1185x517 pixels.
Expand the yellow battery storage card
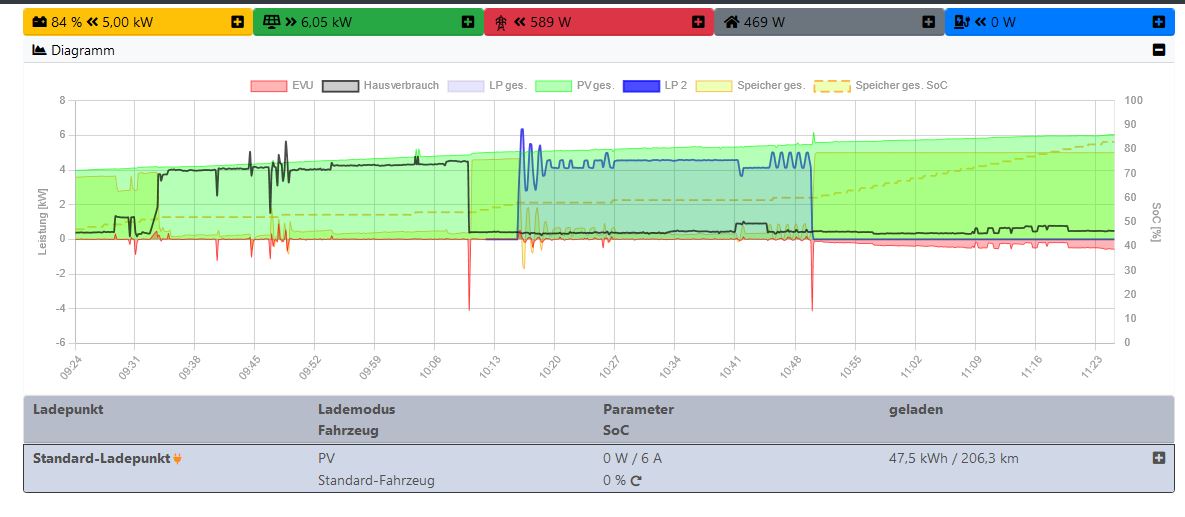click(237, 22)
